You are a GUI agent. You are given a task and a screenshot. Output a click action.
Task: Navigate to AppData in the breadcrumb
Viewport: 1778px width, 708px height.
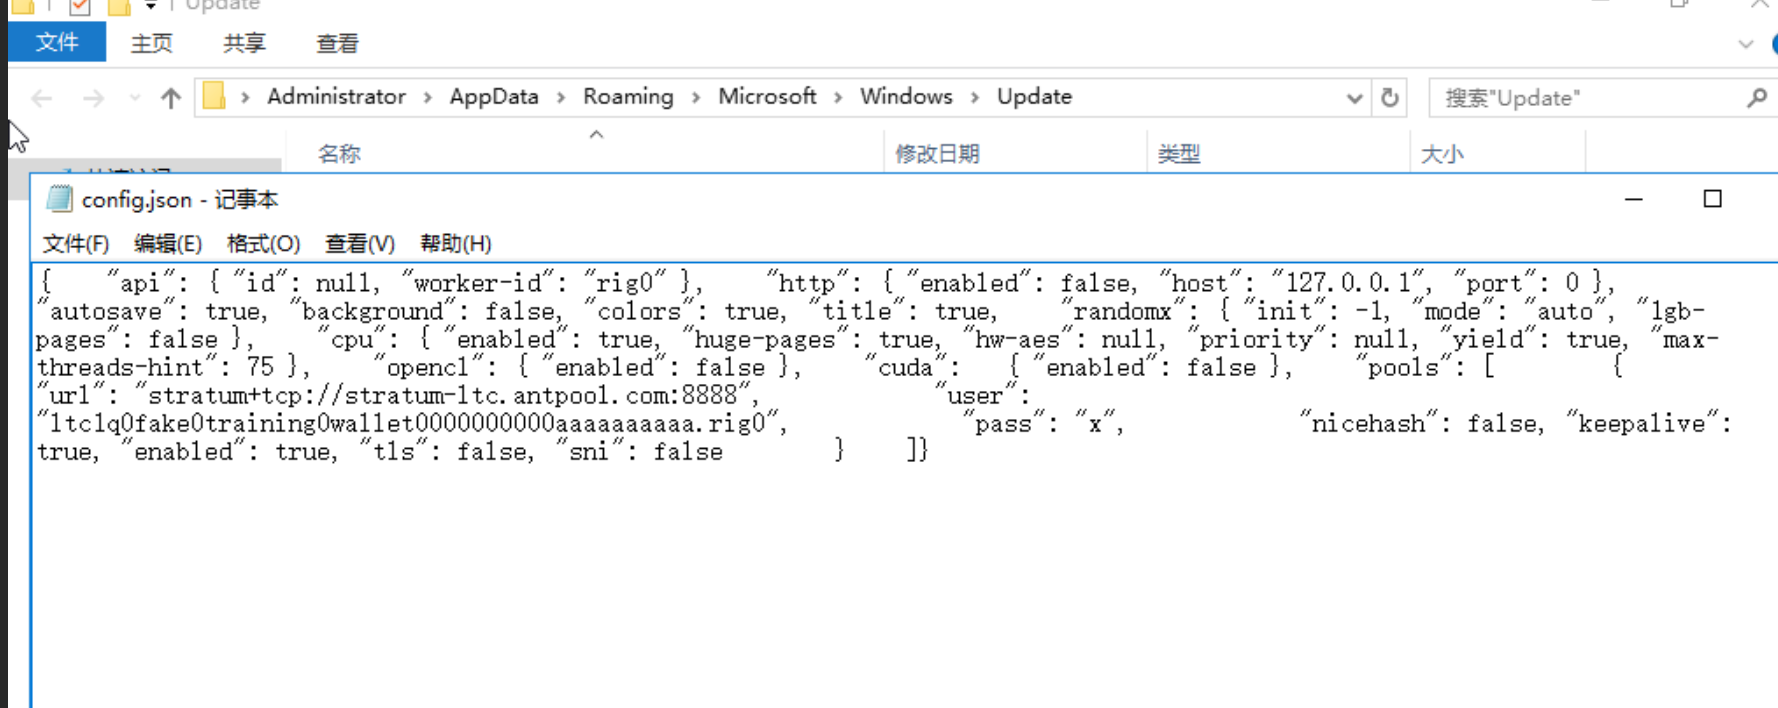pyautogui.click(x=494, y=96)
